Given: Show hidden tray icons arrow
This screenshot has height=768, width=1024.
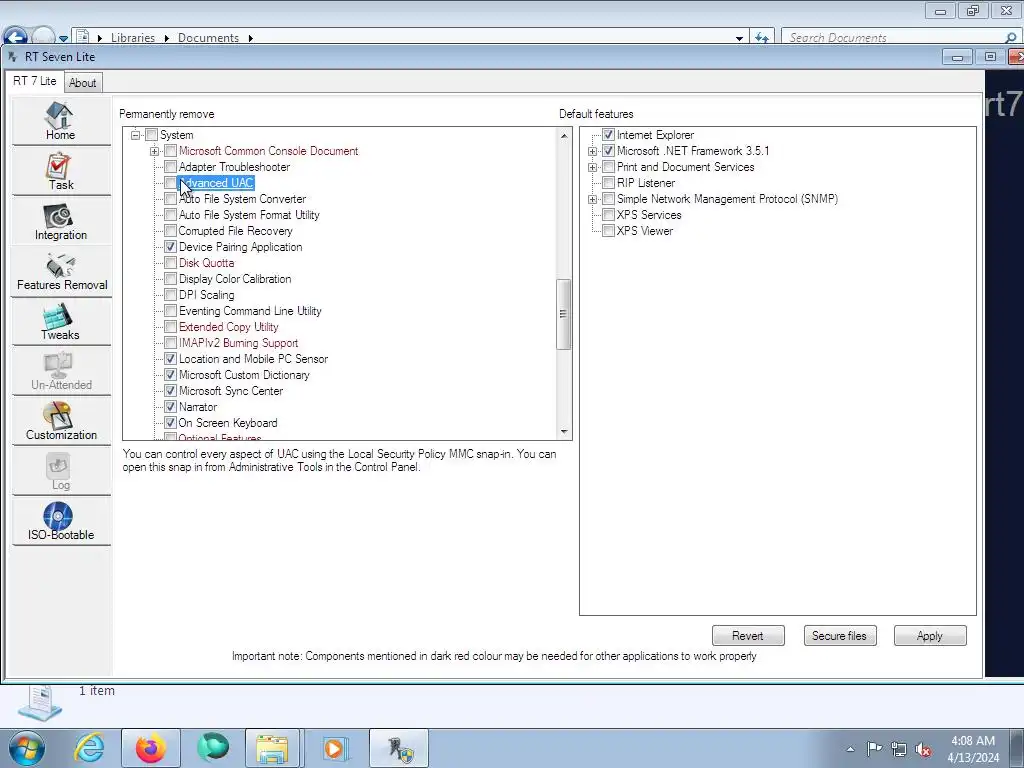Looking at the screenshot, I should pos(850,749).
